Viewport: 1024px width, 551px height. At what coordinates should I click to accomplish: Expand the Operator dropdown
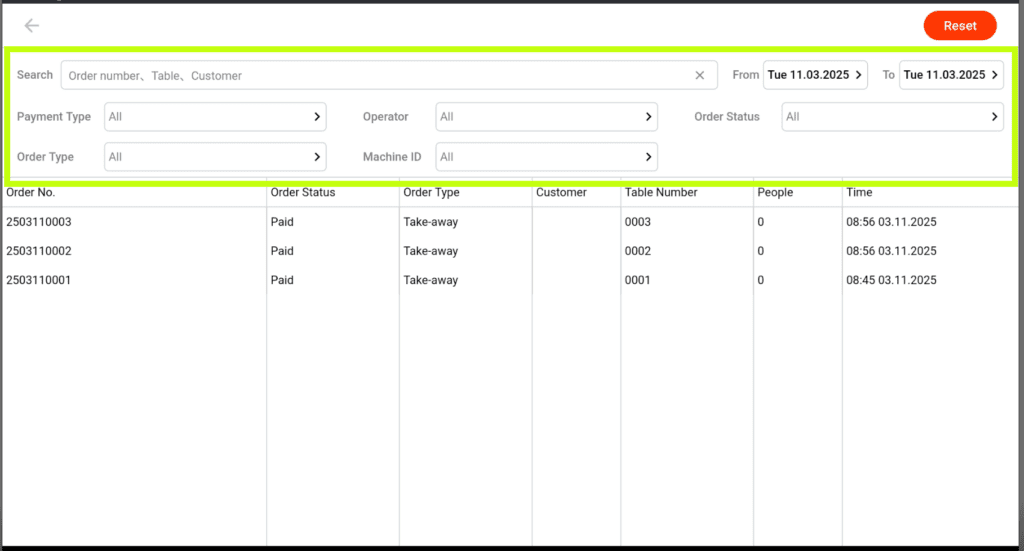click(546, 117)
